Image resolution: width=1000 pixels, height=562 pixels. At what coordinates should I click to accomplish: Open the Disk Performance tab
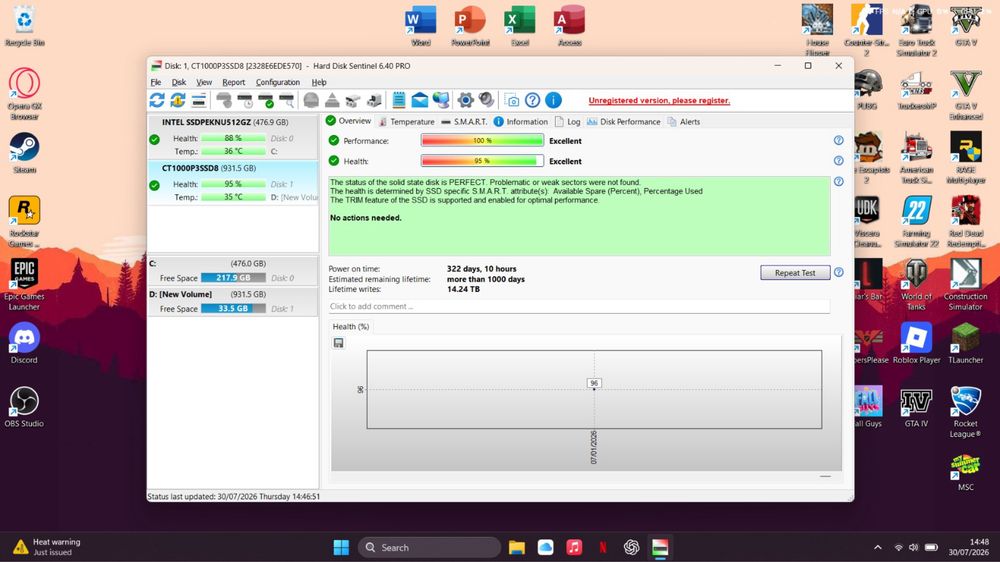point(624,122)
